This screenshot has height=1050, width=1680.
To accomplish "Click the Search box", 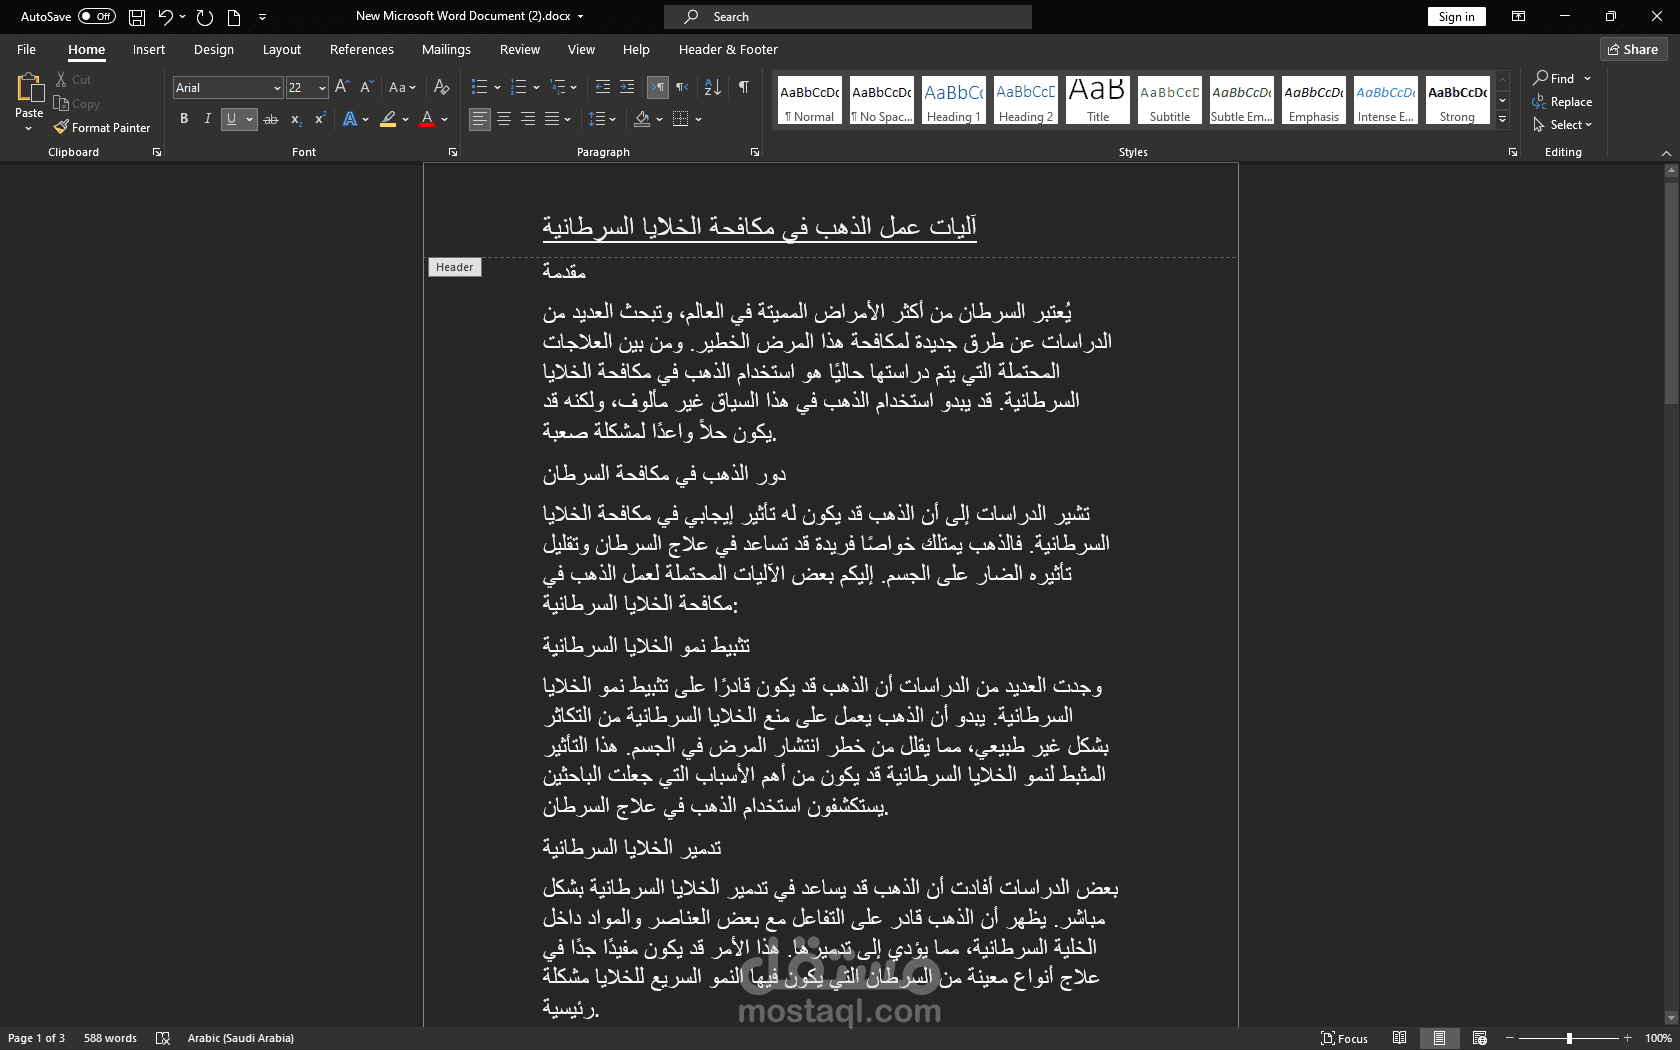I will click(848, 17).
